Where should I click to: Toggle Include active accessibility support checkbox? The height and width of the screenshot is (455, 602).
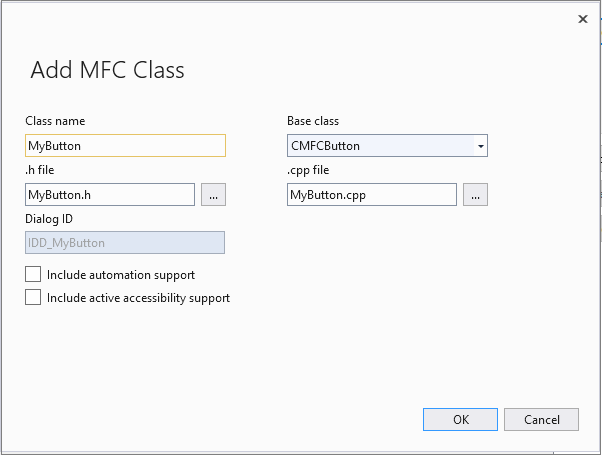[34, 297]
